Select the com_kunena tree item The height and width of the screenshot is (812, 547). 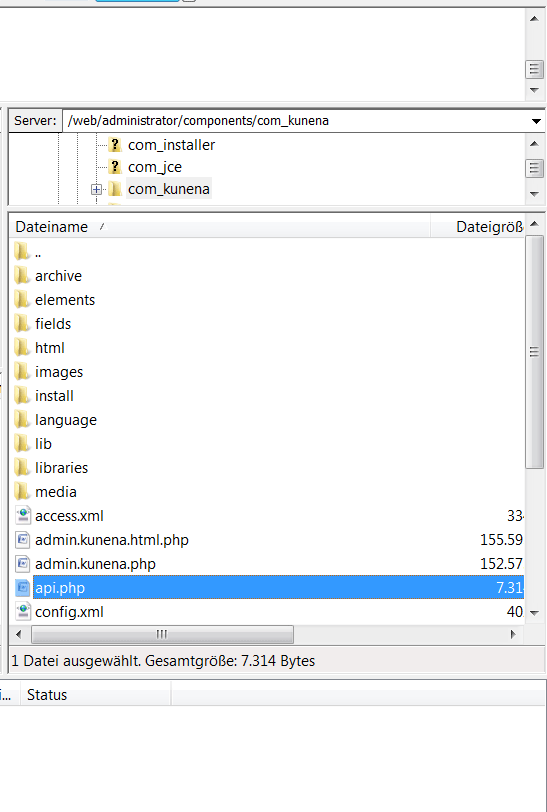[168, 189]
